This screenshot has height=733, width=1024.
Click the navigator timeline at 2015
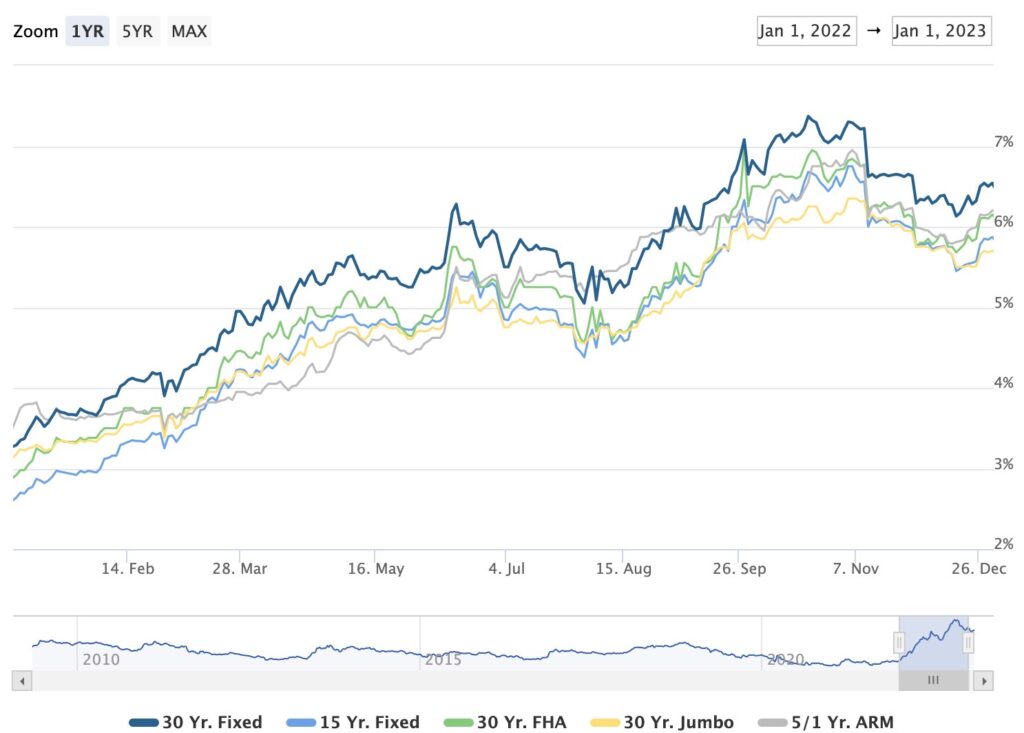(x=443, y=659)
